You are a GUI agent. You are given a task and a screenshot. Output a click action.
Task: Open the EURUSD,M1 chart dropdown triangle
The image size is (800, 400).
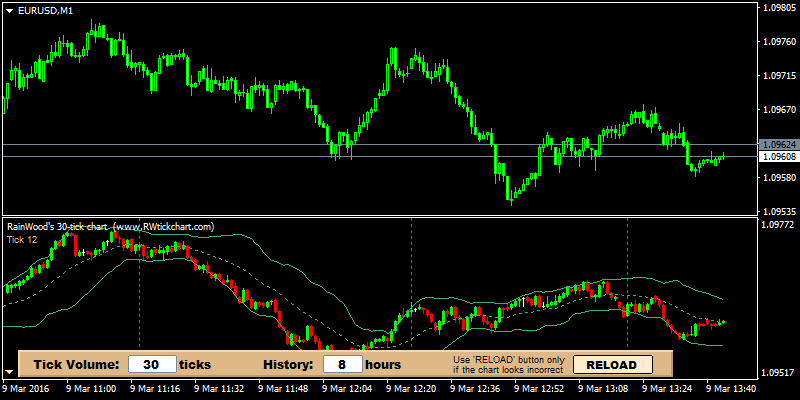pyautogui.click(x=9, y=10)
